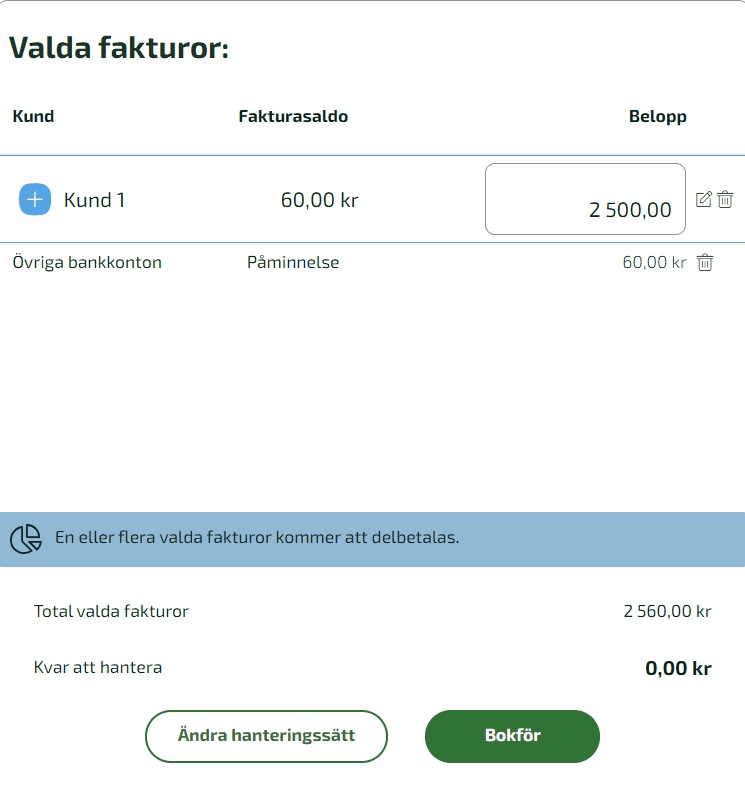The height and width of the screenshot is (787, 745).
Task: Click the Påminnelse text
Action: (293, 263)
